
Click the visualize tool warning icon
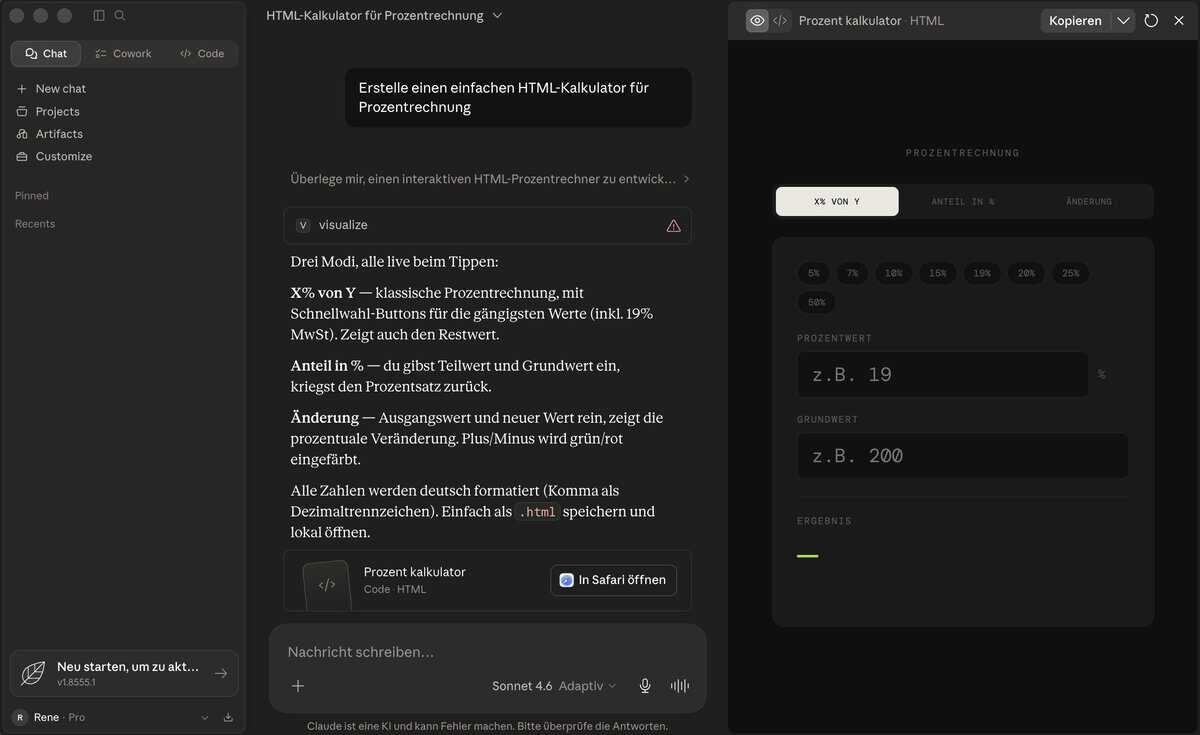coord(673,226)
